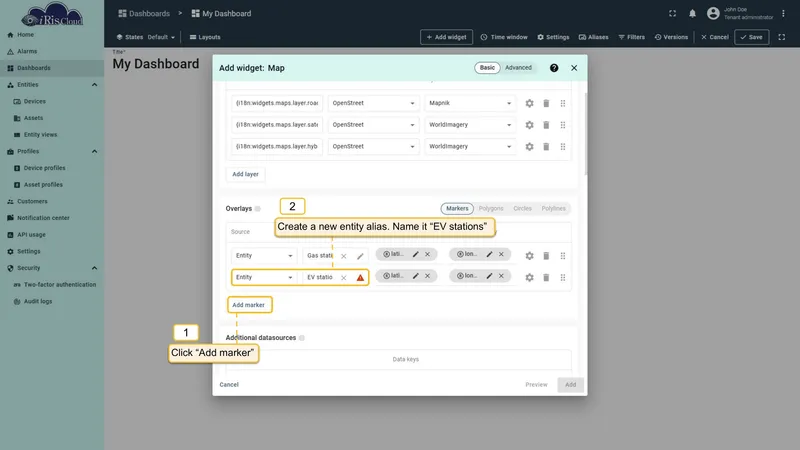The width and height of the screenshot is (800, 450).
Task: Close the Add widget dialog
Action: tap(574, 68)
